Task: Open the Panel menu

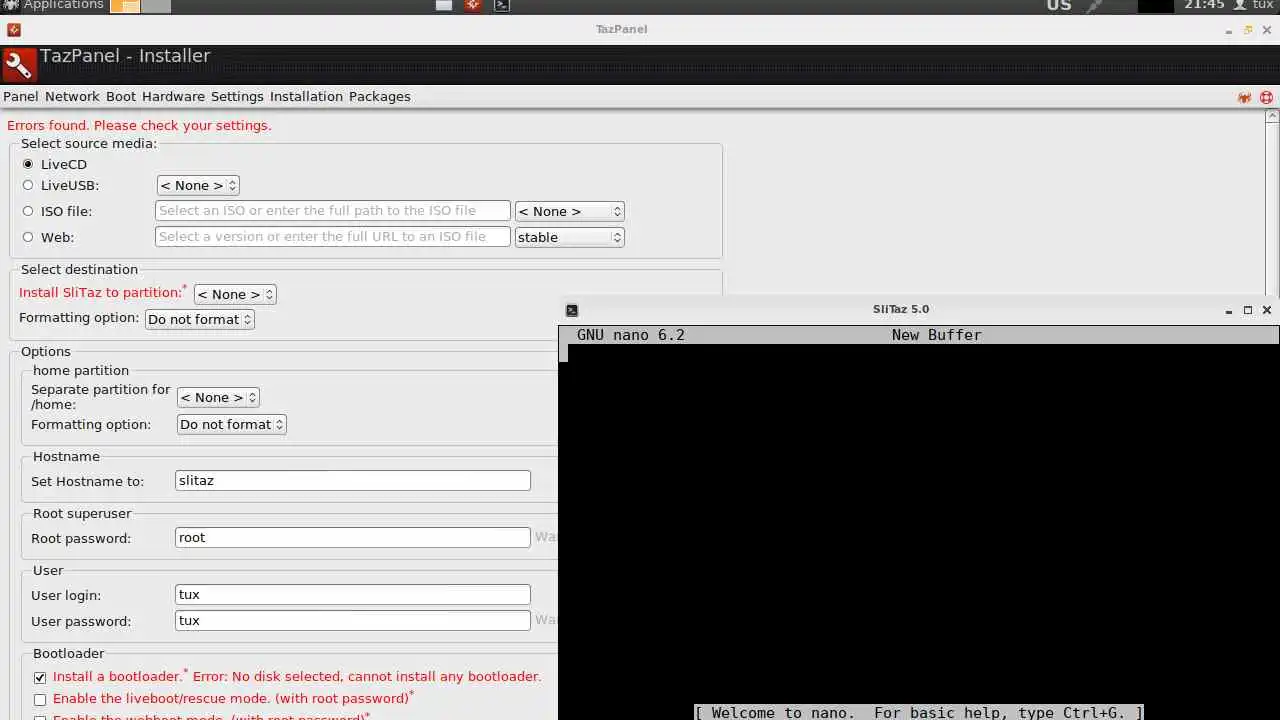Action: tap(21, 97)
